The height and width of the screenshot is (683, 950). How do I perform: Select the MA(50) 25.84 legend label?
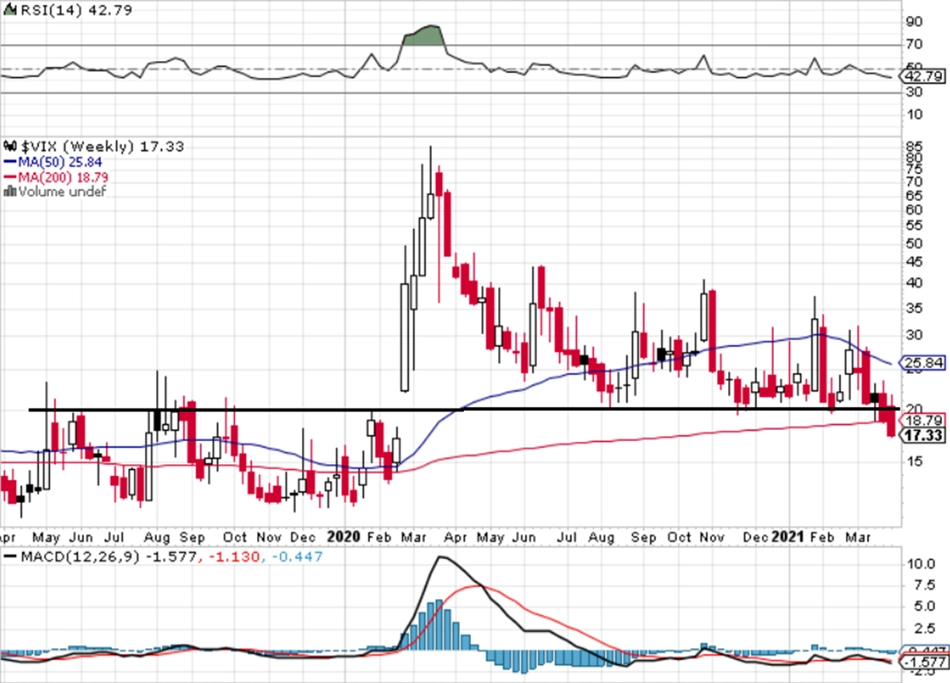click(x=59, y=162)
